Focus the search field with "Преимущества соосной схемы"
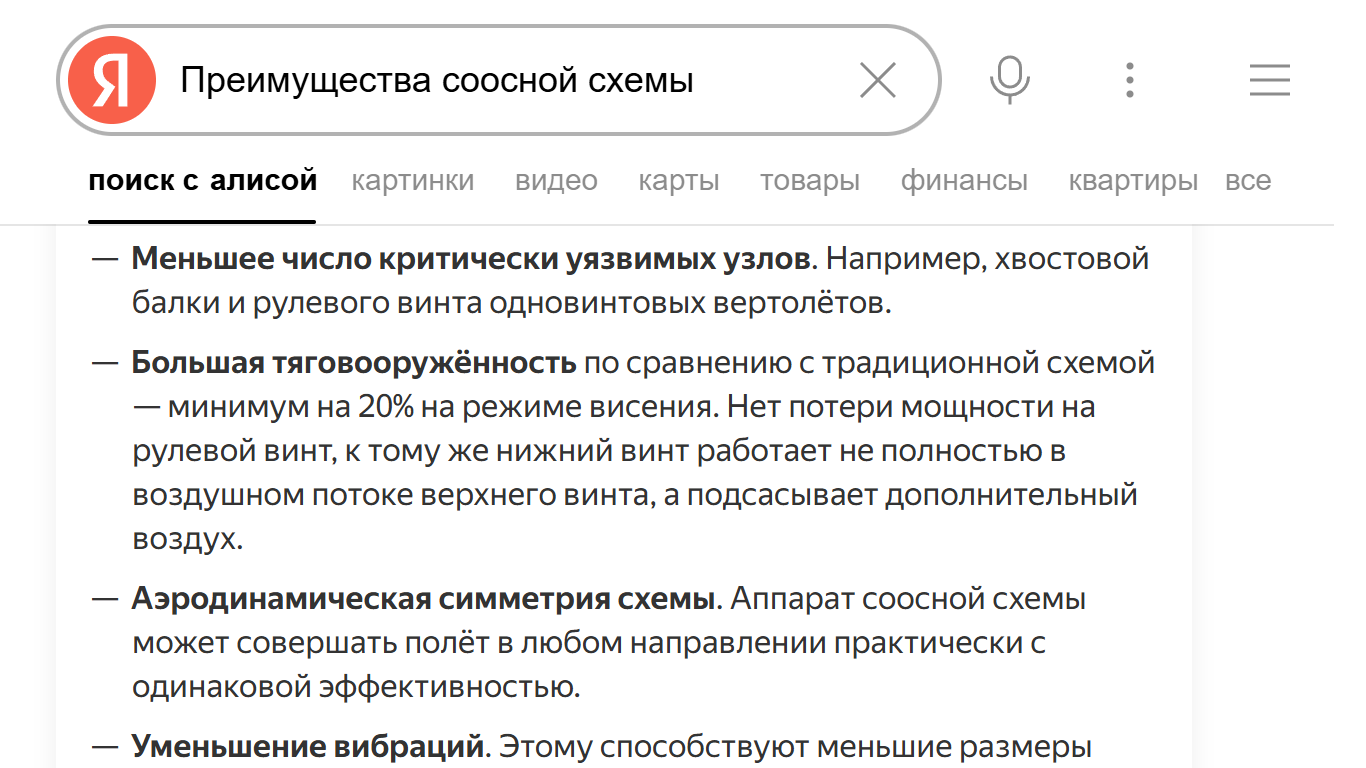 click(x=500, y=80)
